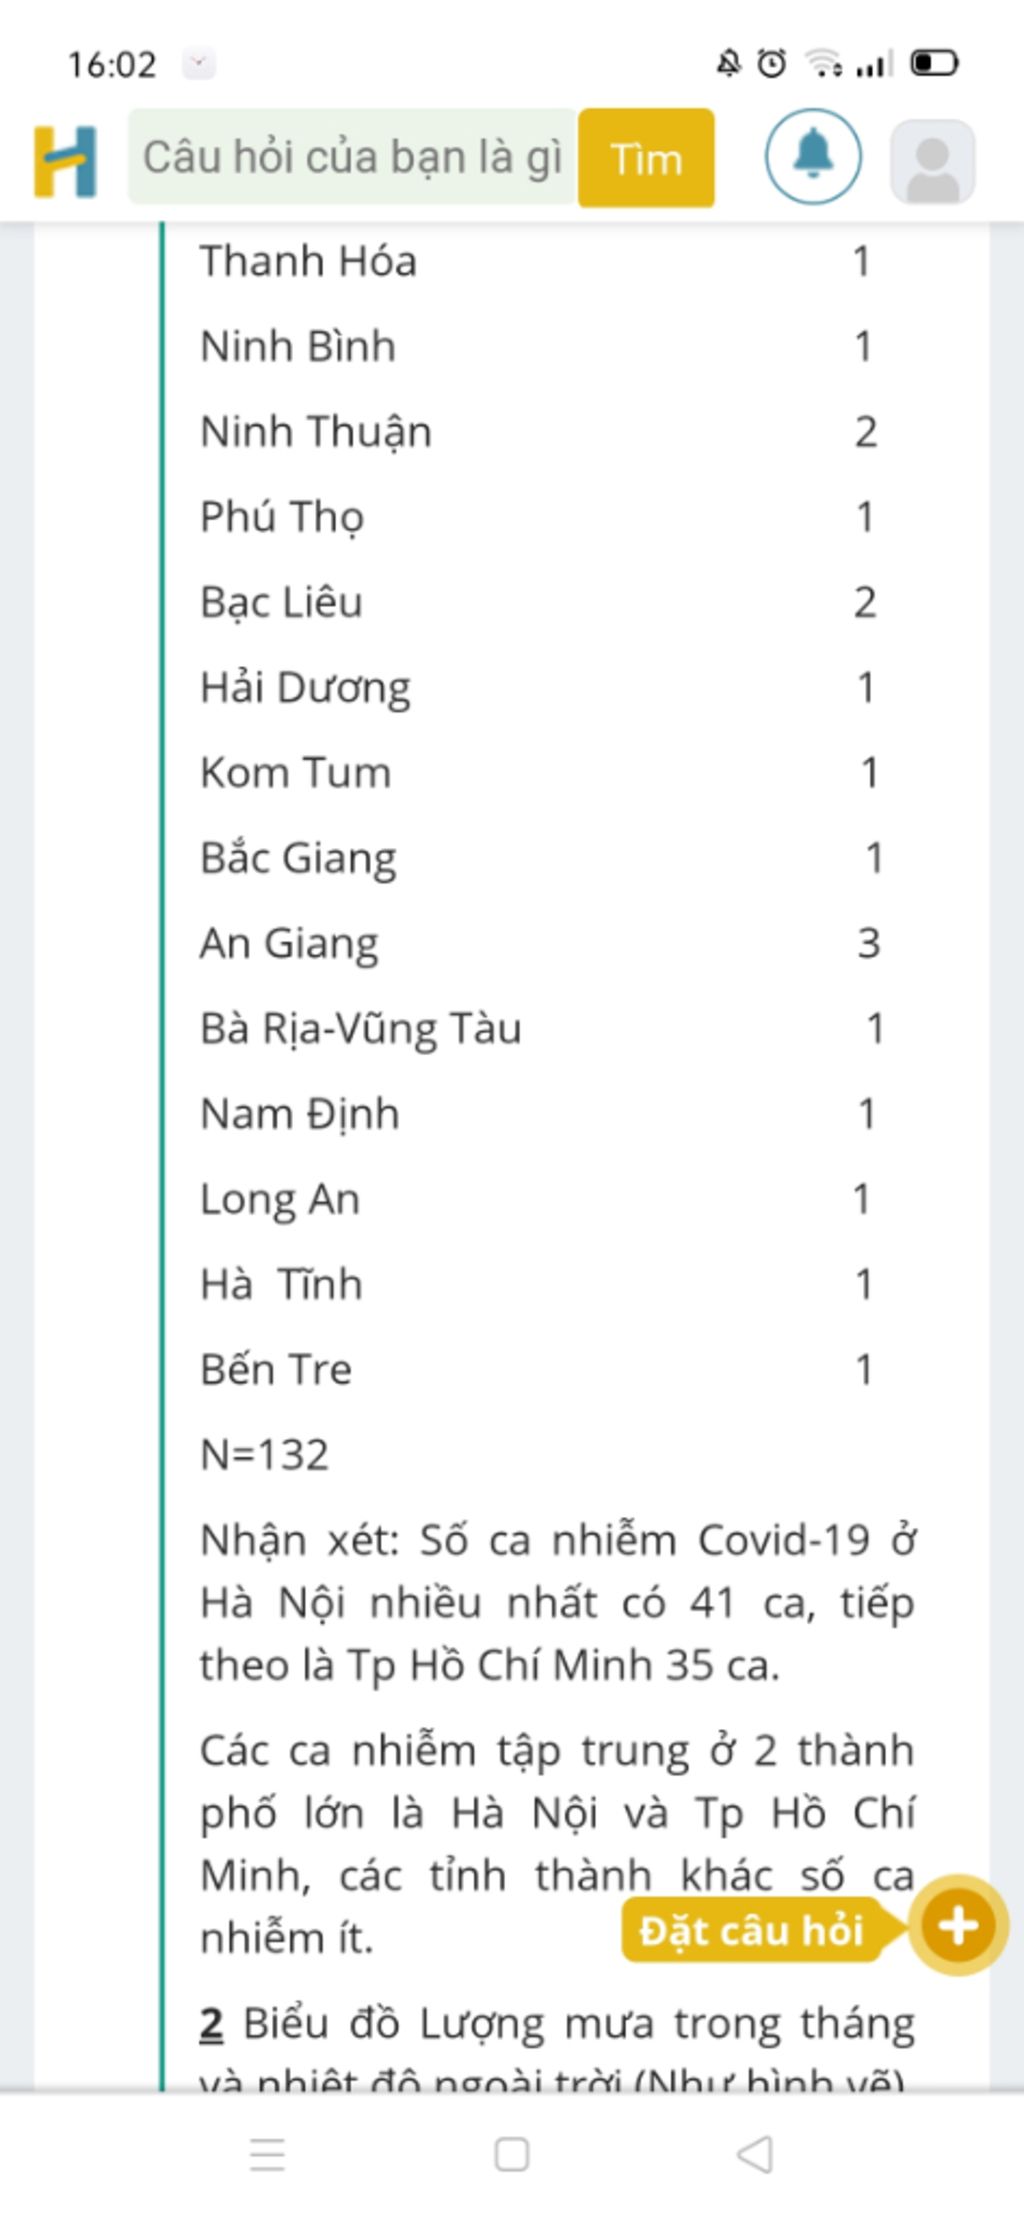Tap the yellow plus ask-question icon
Viewport: 1024px width, 2217px height.
(957, 1926)
